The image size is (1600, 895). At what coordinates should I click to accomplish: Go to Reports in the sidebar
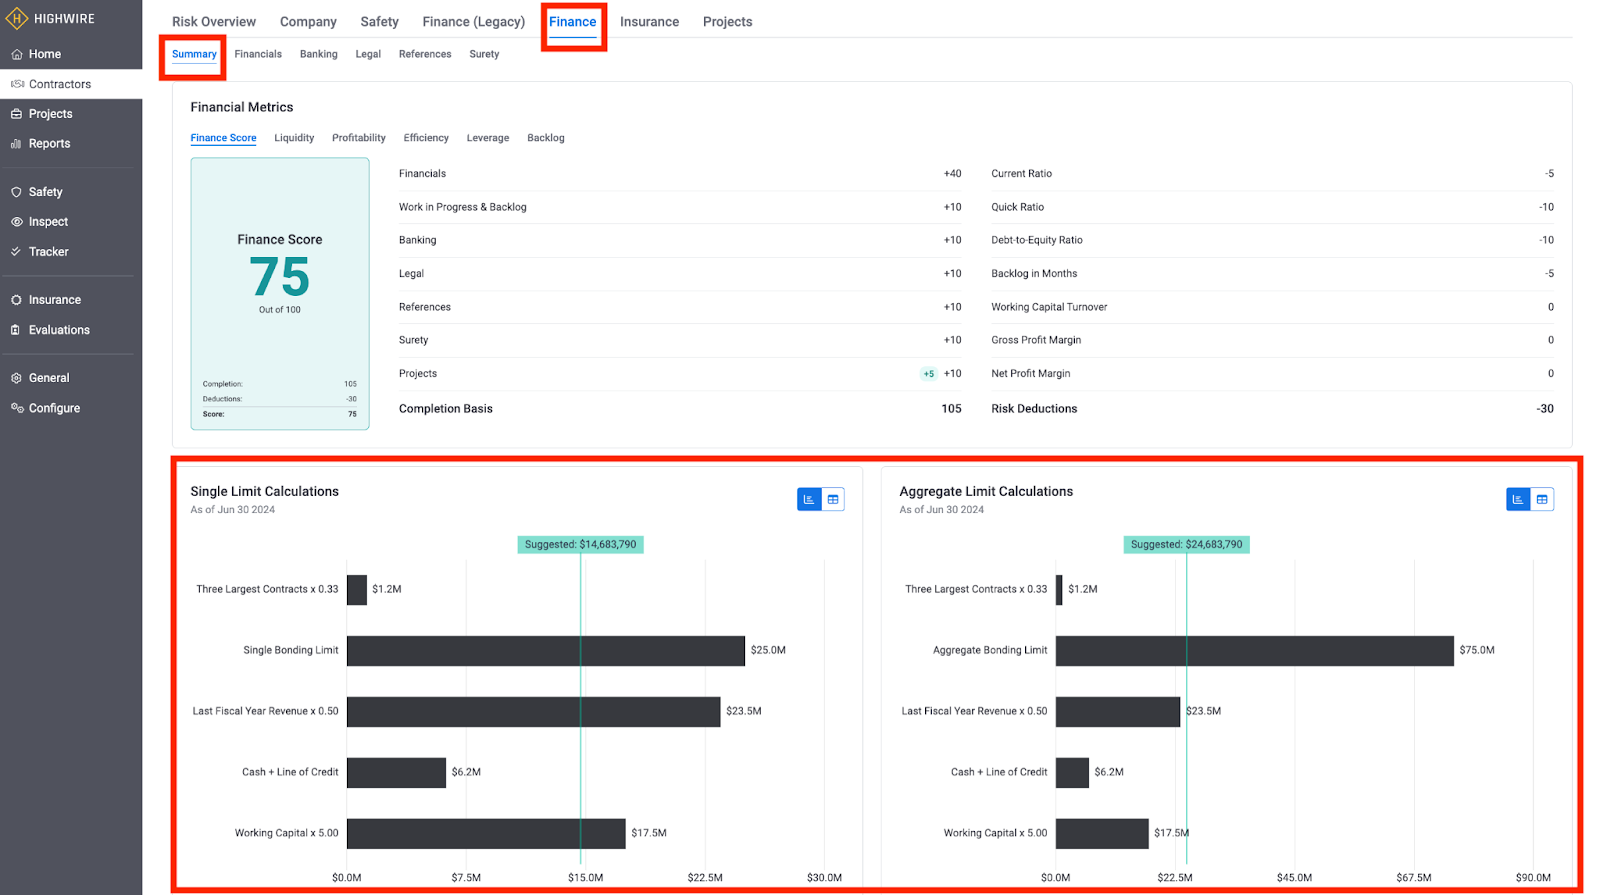pyautogui.click(x=49, y=144)
